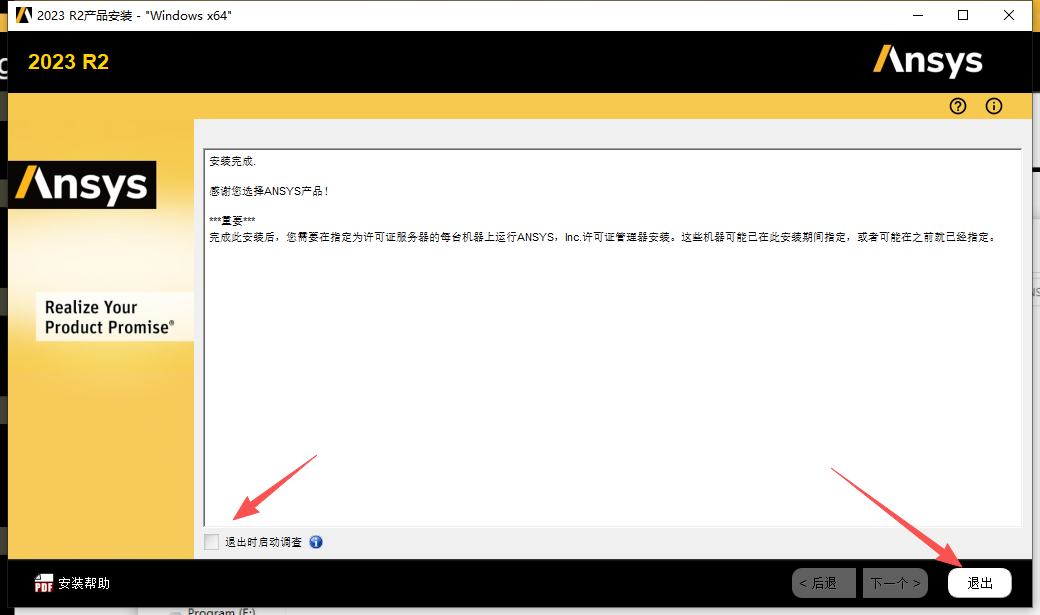Screen dimensions: 1040x615
Task: Close the installer window with X
Action: tap(1009, 15)
